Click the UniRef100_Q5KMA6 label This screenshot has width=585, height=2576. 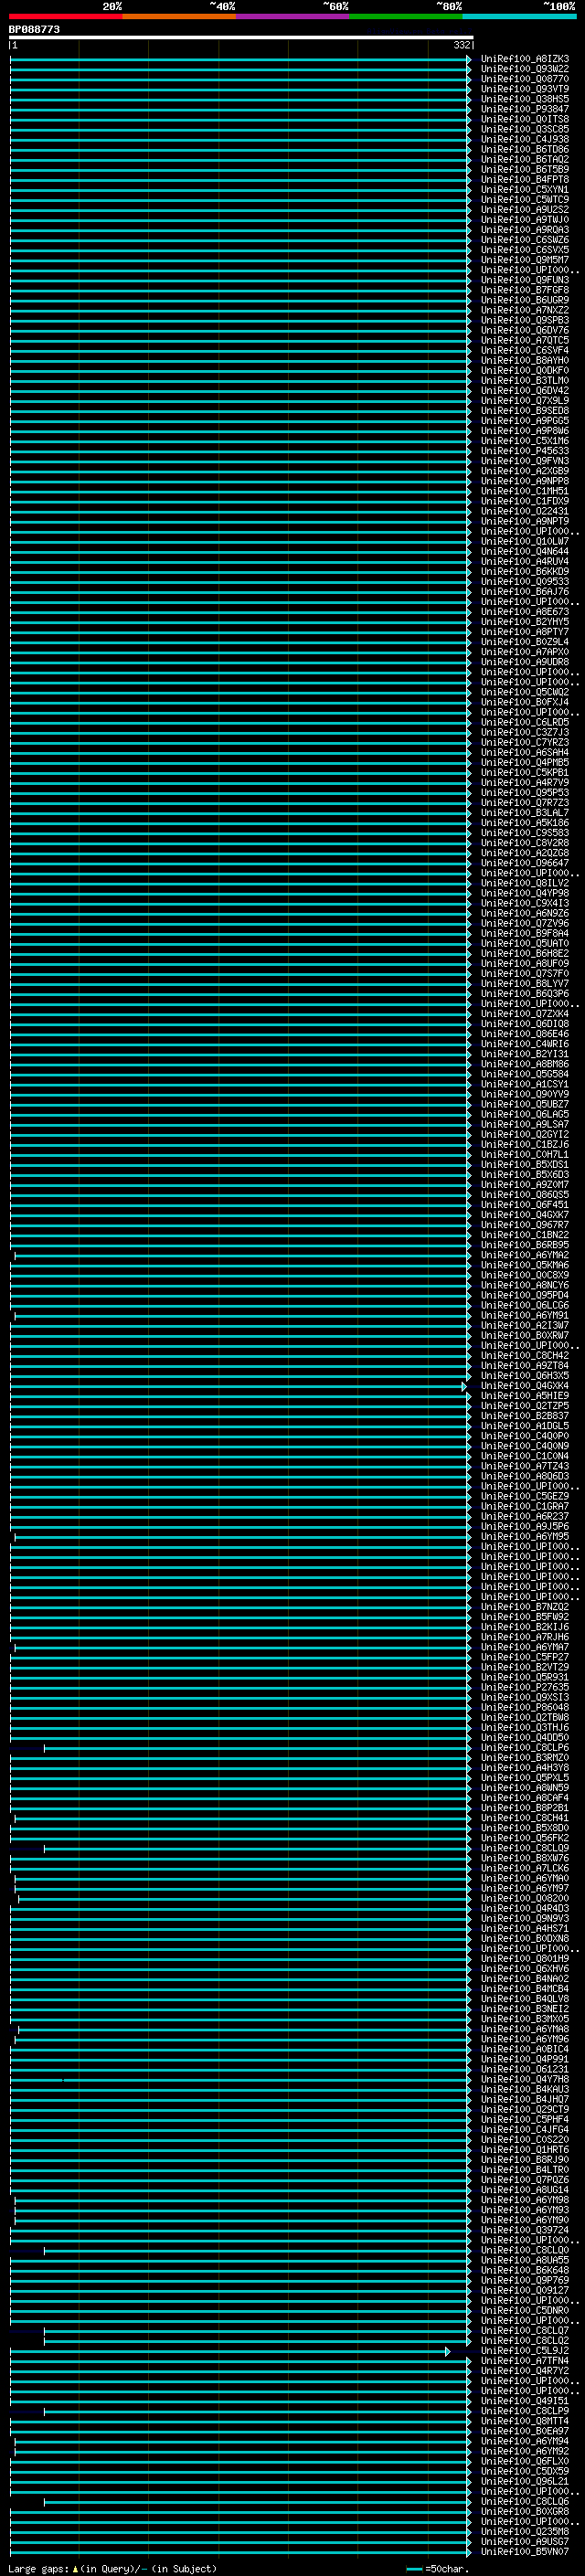click(x=525, y=1266)
